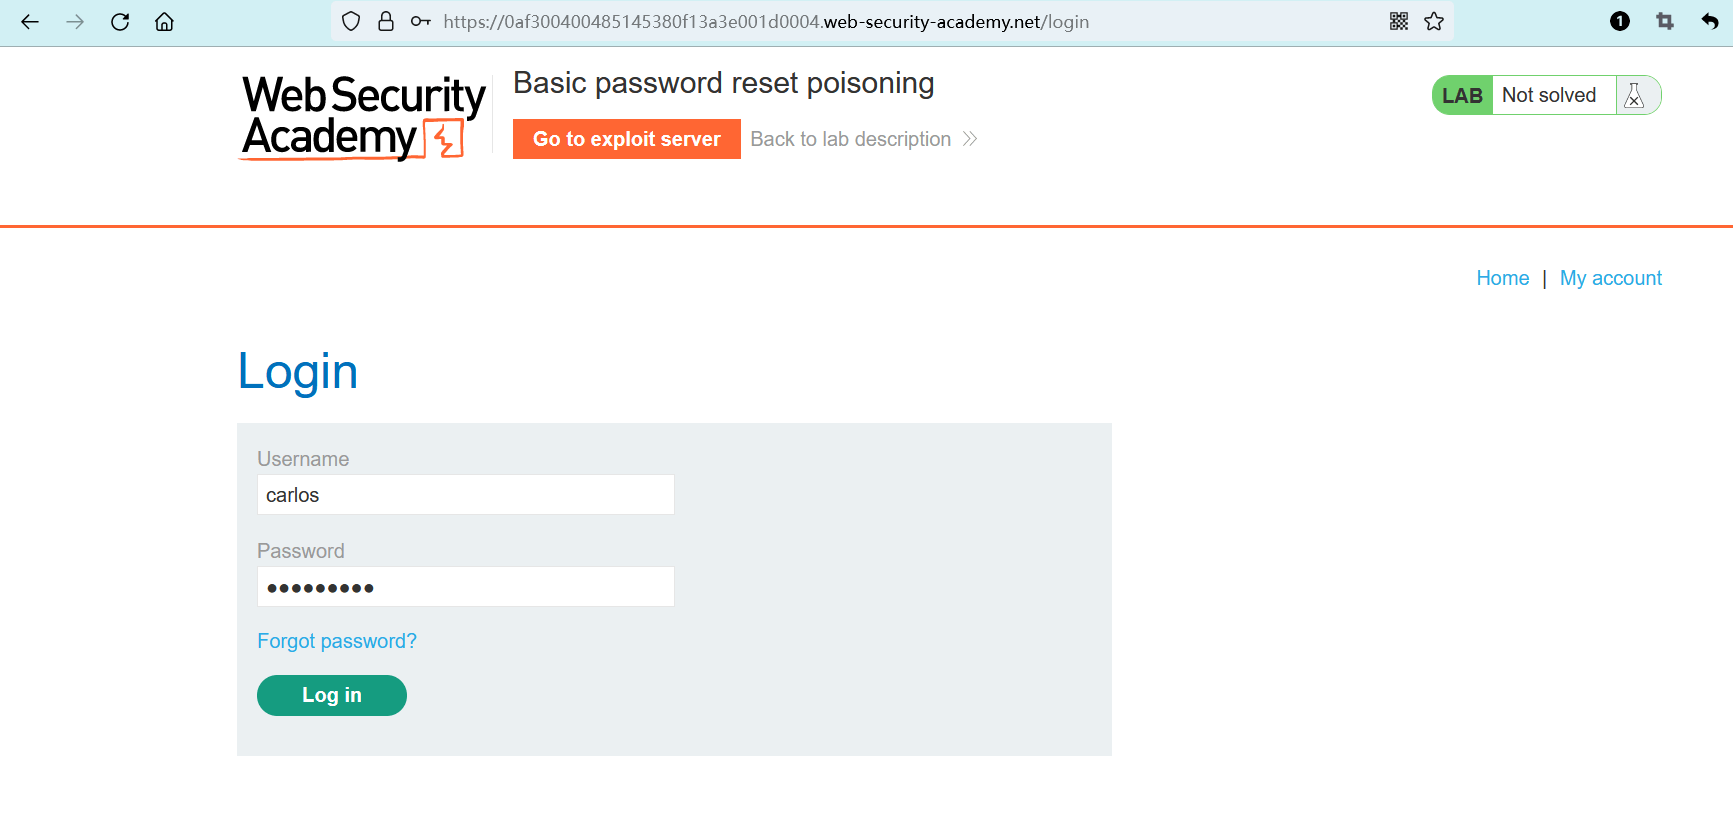Image resolution: width=1733 pixels, height=833 pixels.
Task: Generate QR code for this page
Action: coord(1399,22)
